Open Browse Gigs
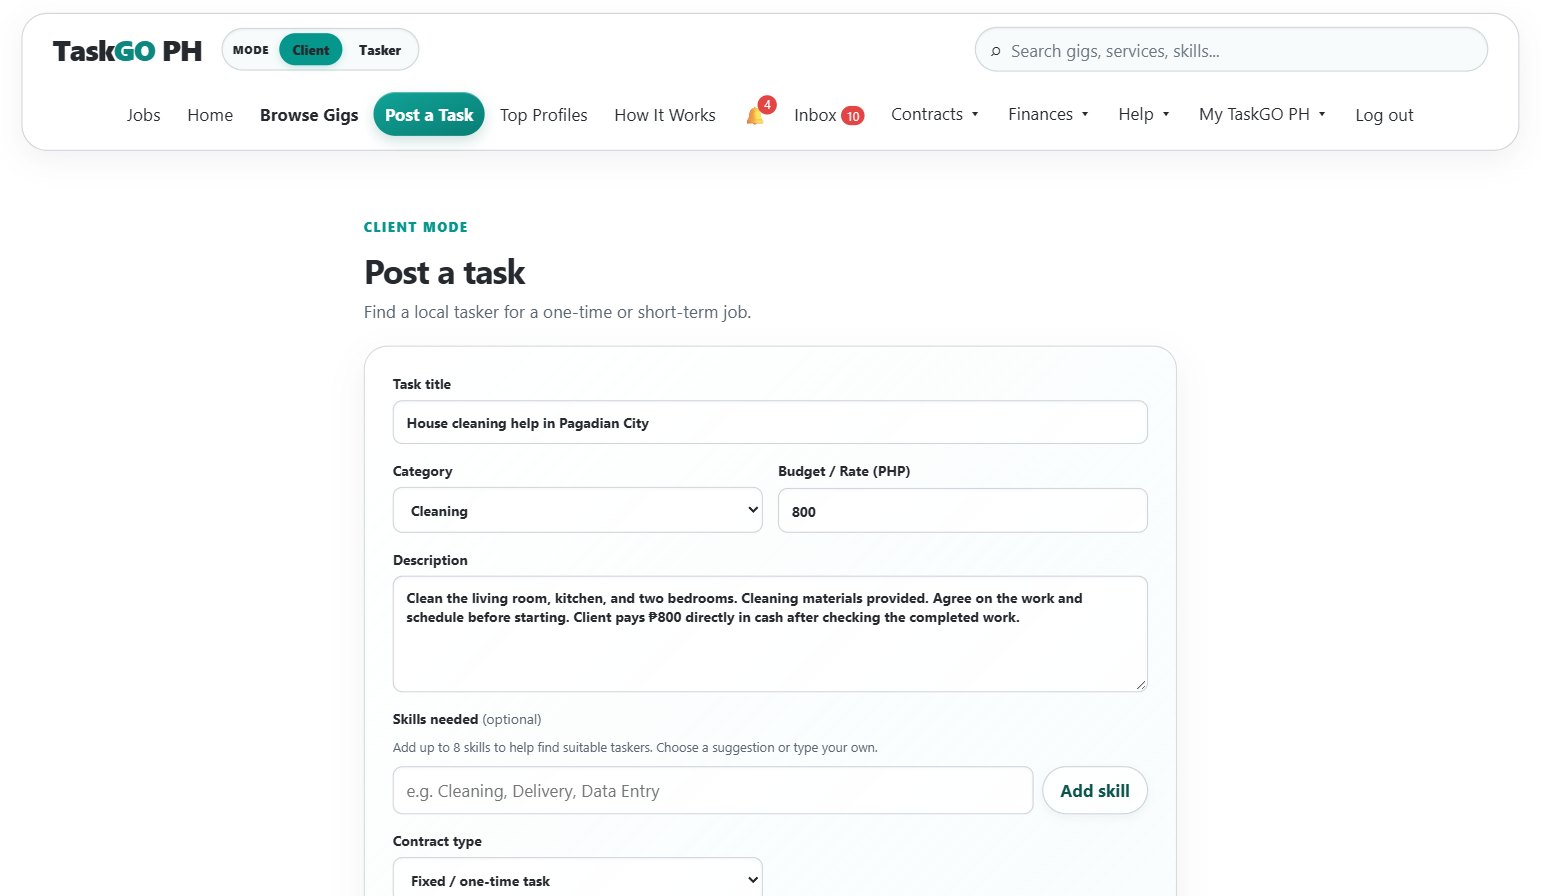Image resolution: width=1541 pixels, height=896 pixels. click(309, 115)
